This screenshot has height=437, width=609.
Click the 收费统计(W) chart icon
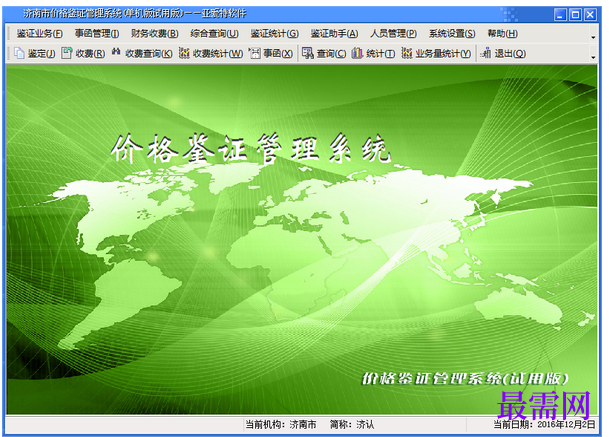[184, 53]
